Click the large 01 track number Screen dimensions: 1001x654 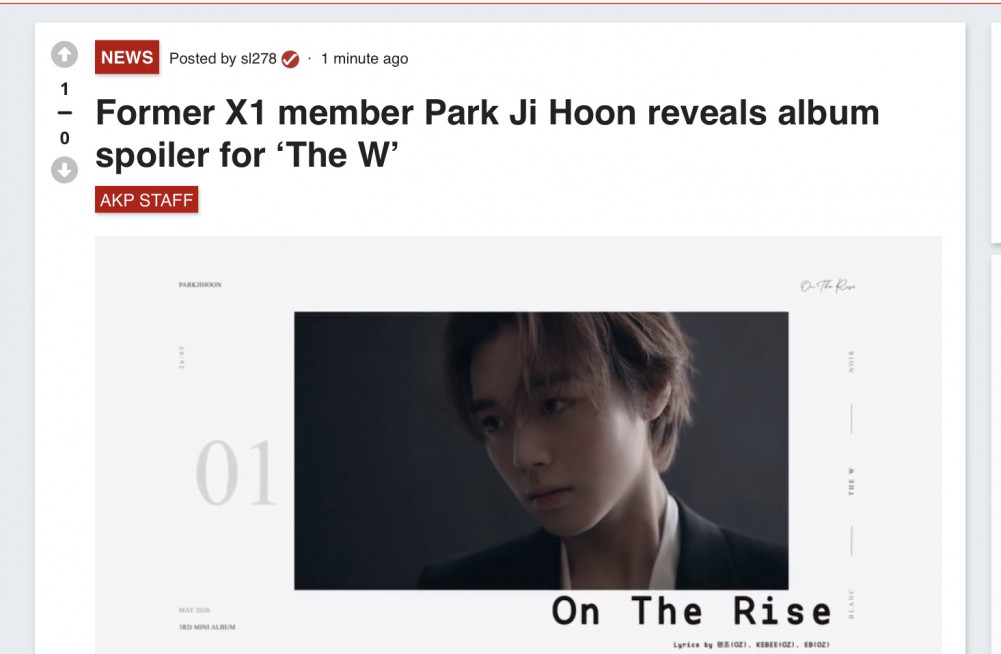236,473
